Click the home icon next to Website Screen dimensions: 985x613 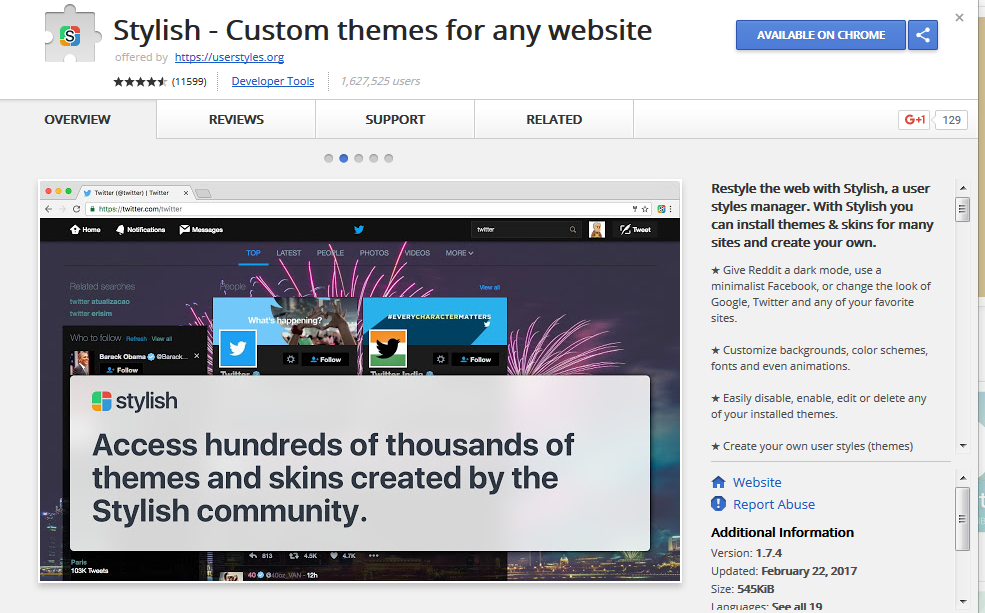pos(718,482)
